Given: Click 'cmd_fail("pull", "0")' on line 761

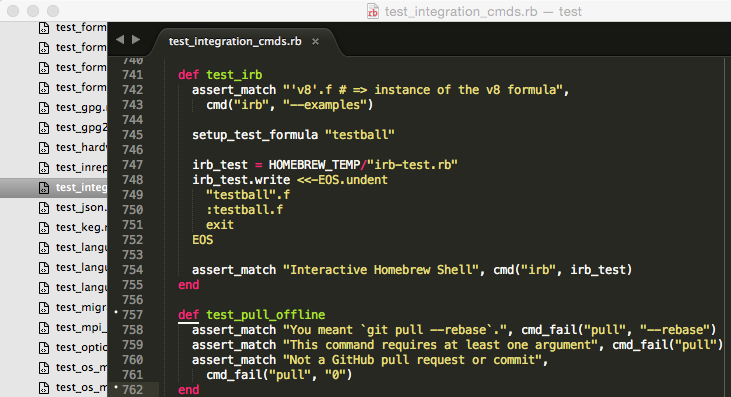Looking at the screenshot, I should [x=279, y=375].
